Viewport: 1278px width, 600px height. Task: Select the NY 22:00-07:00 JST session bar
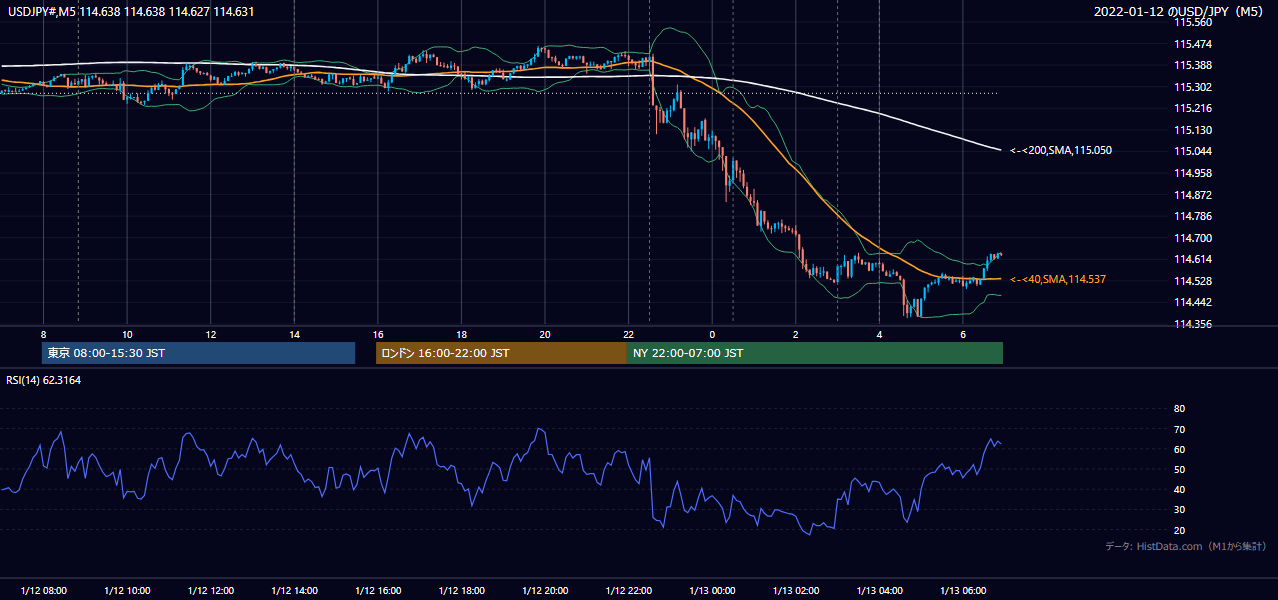815,353
